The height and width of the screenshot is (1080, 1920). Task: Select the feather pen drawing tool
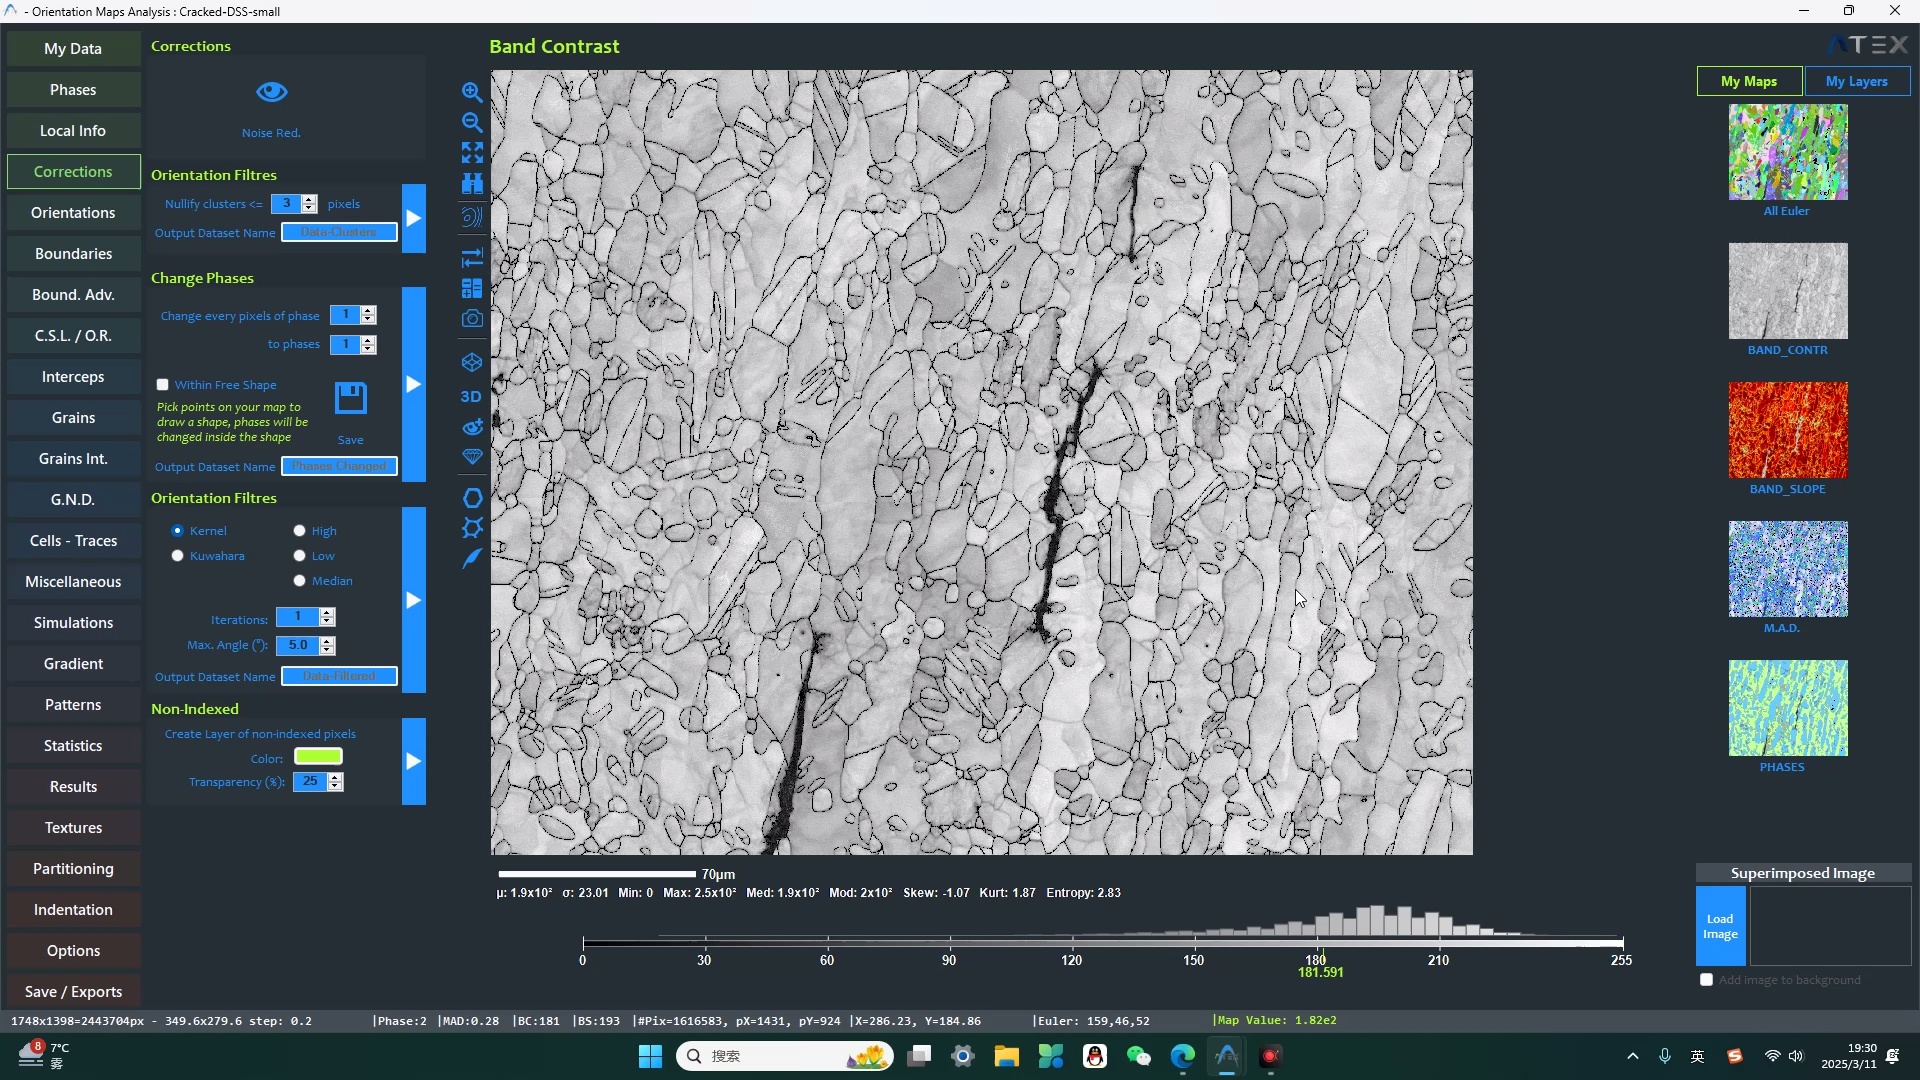coord(472,559)
